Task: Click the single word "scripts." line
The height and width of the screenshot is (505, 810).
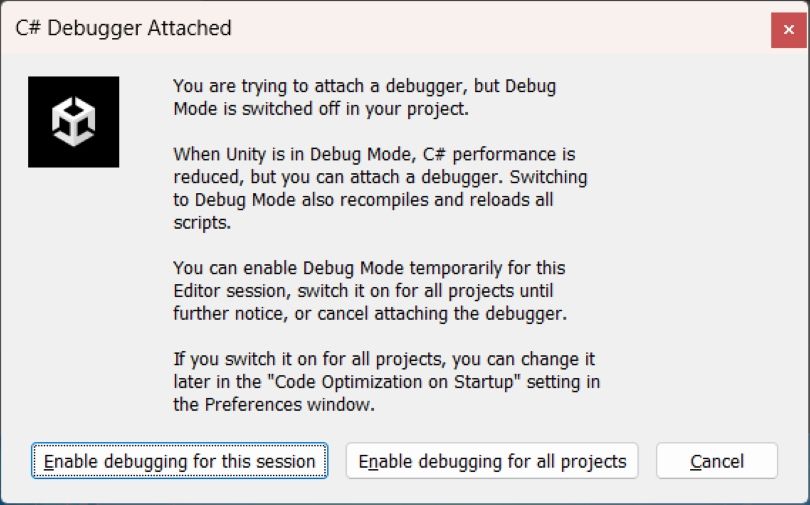Action: tap(202, 223)
